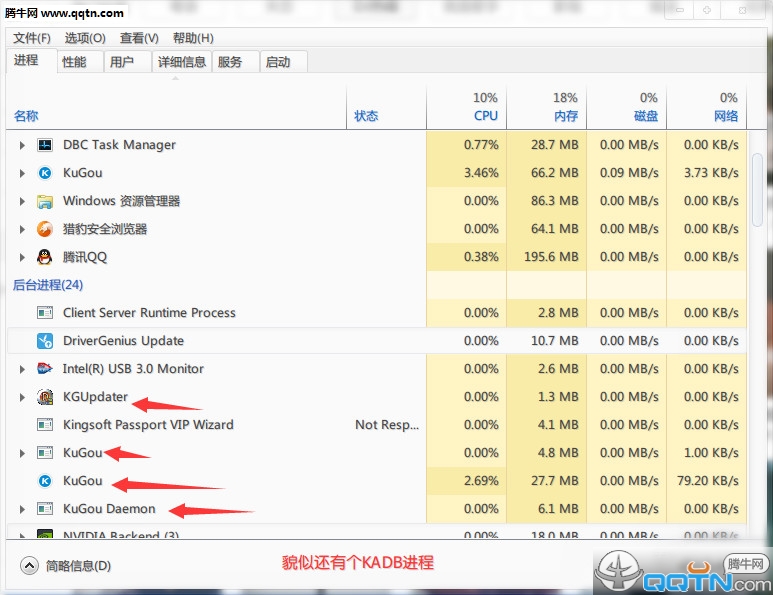
Task: Click the 195.6 MB memory value for 腾讯QQ
Action: 551,257
